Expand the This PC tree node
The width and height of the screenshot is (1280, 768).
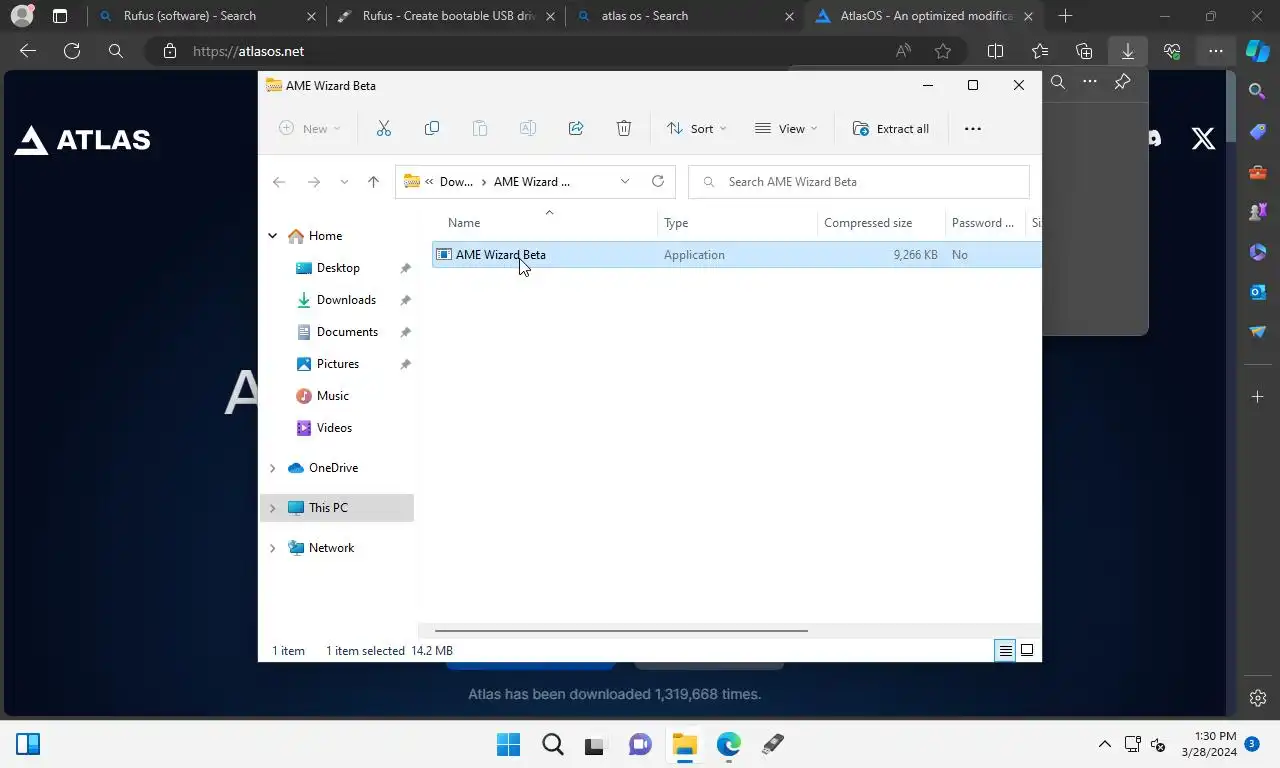[x=272, y=508]
